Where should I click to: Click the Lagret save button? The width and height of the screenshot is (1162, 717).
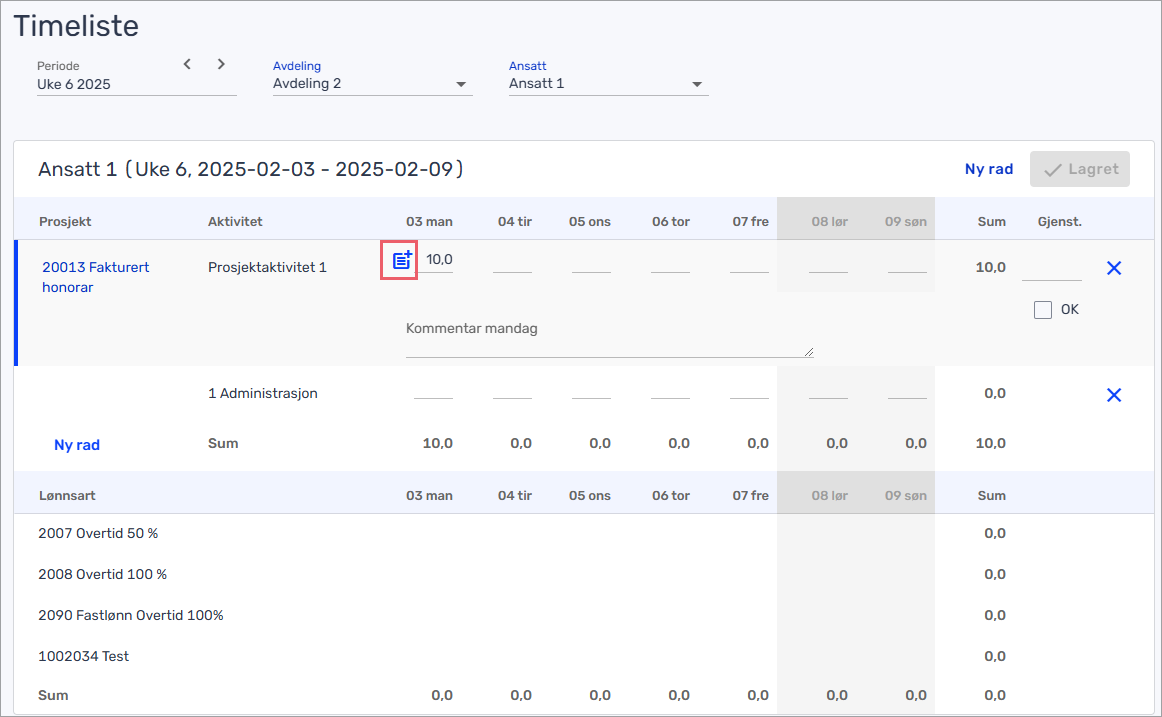tap(1079, 169)
